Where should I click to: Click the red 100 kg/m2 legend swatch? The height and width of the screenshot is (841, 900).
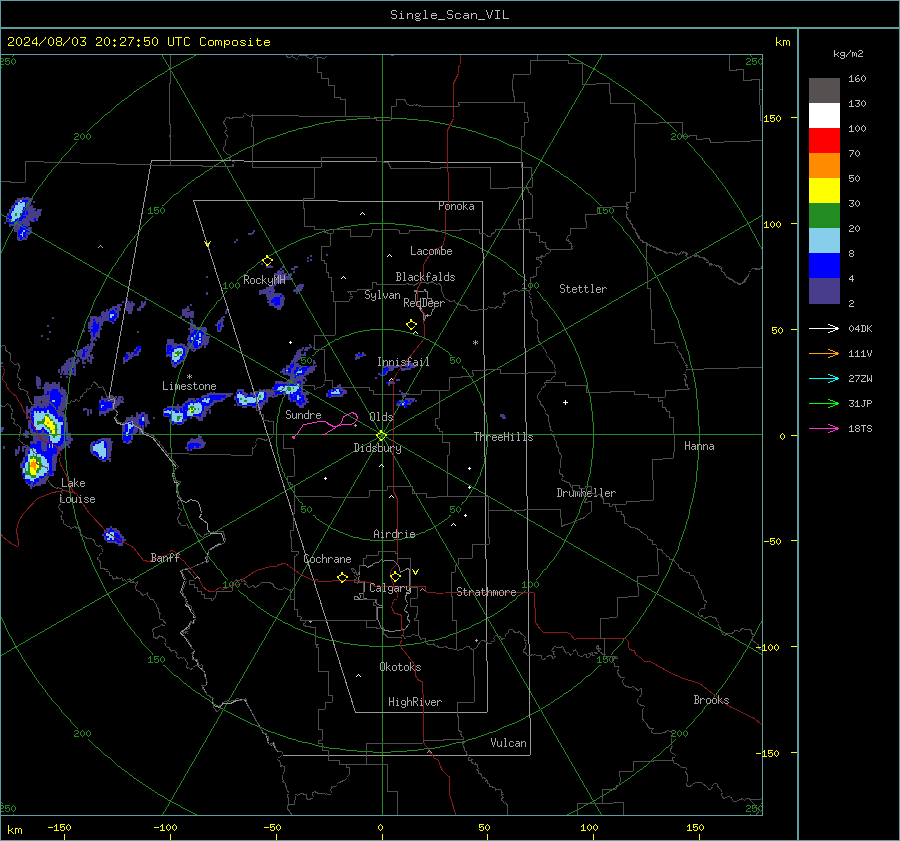coord(824,141)
